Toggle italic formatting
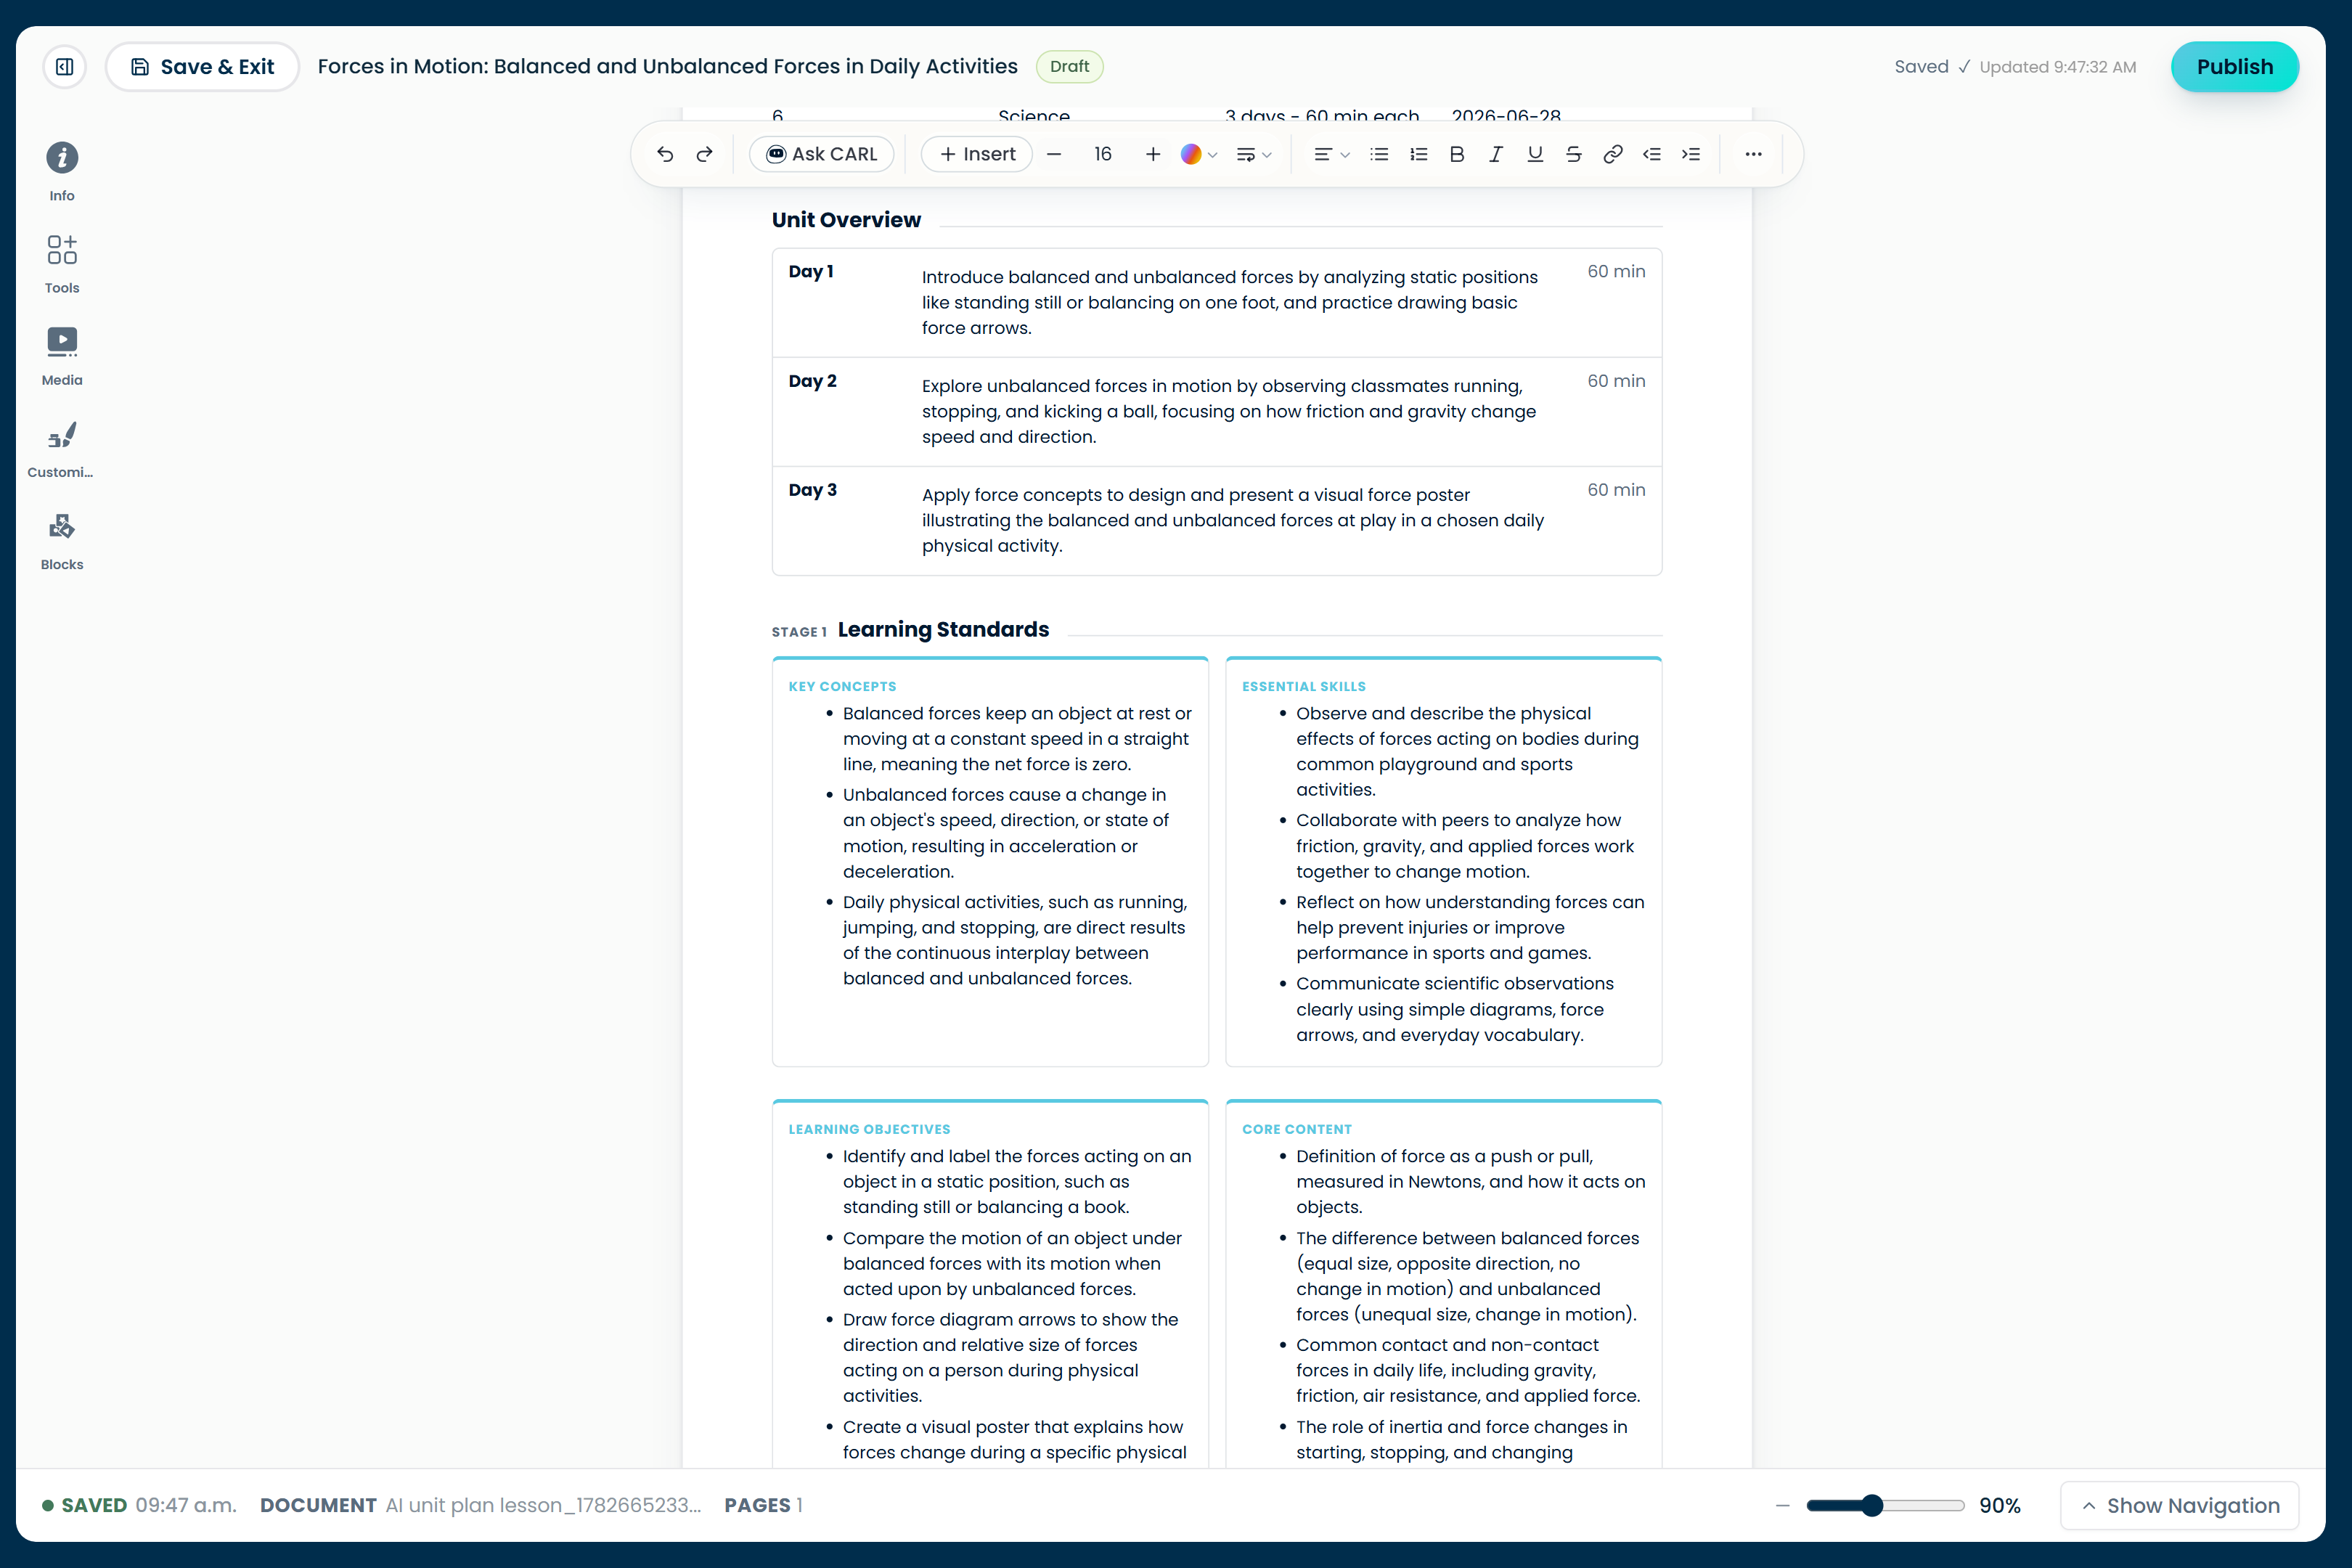Screen dimensions: 2352x1568 [1496, 154]
